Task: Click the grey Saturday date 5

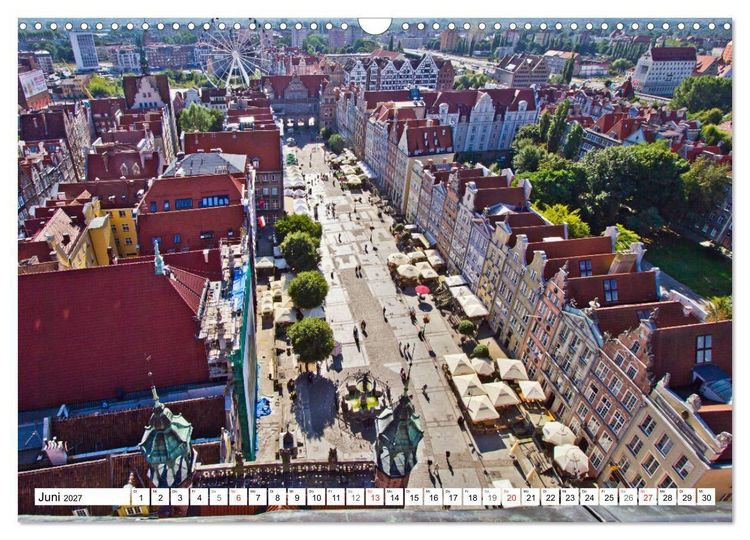Action: 219,497
